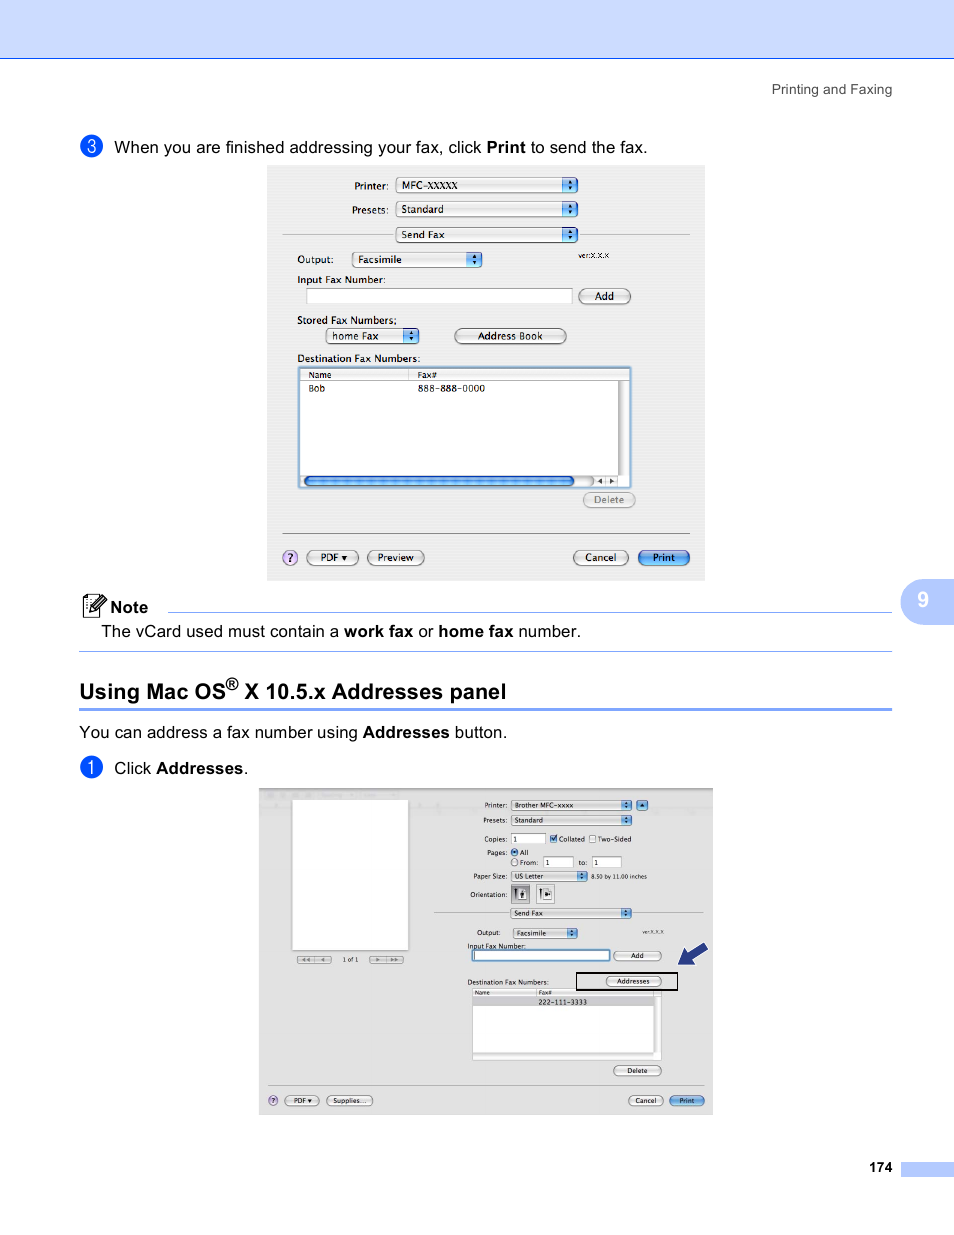
Task: Click Delete button in lower print dialog
Action: (637, 1071)
